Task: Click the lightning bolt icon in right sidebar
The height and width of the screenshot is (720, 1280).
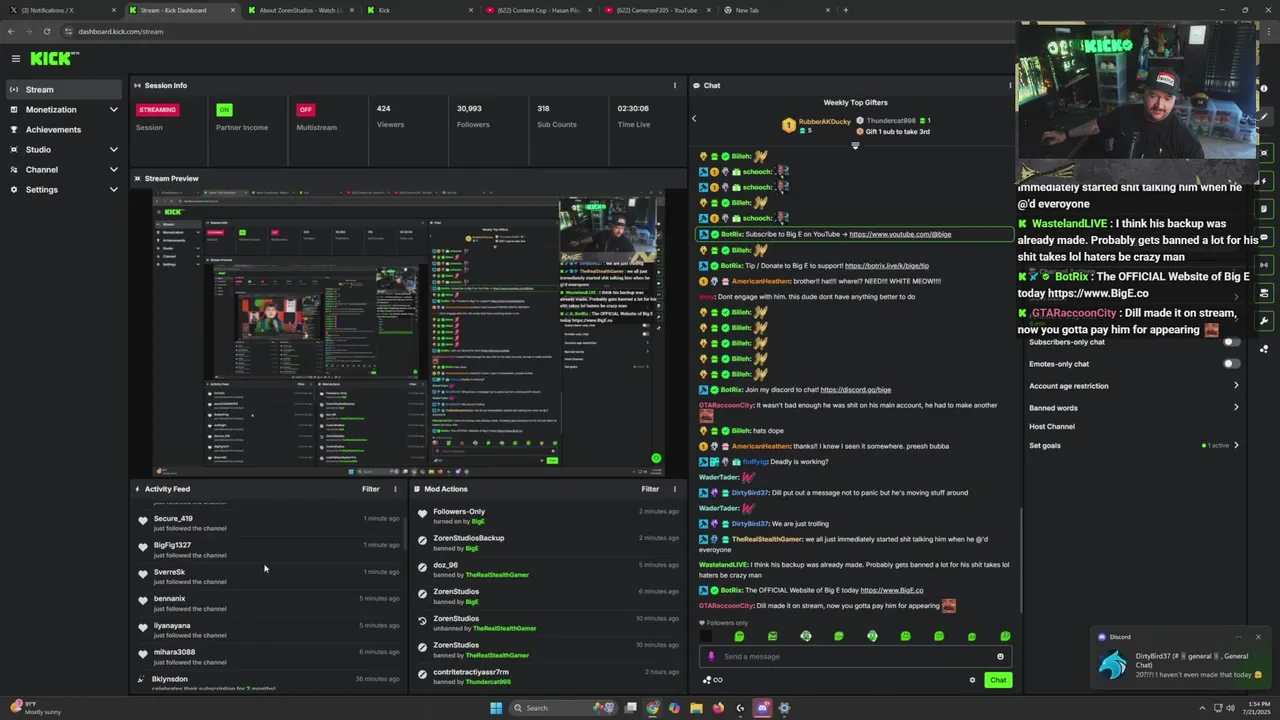Action: [1264, 181]
